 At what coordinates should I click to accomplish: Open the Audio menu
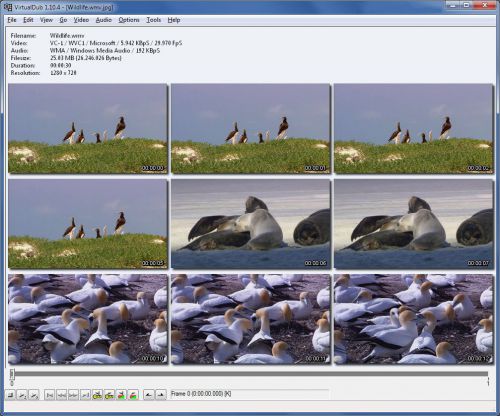[104, 20]
